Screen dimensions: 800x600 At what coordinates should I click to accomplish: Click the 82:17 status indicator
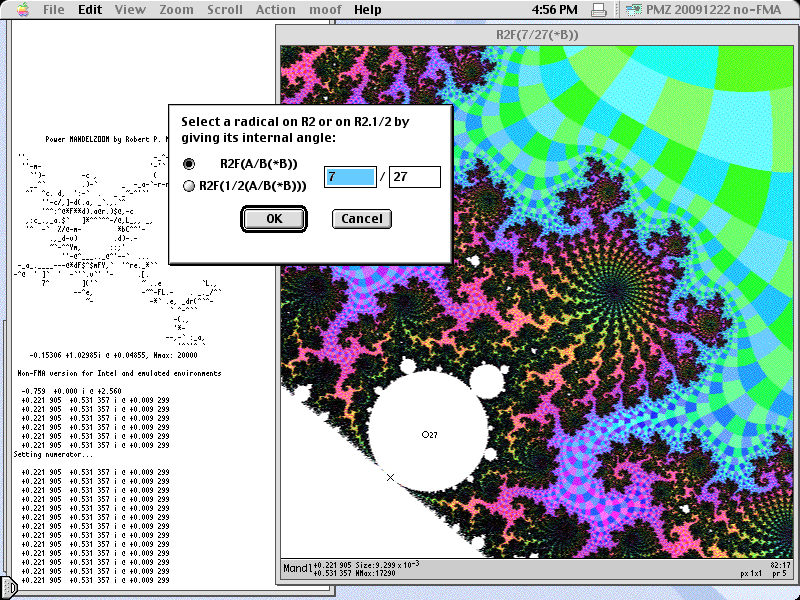click(x=780, y=565)
